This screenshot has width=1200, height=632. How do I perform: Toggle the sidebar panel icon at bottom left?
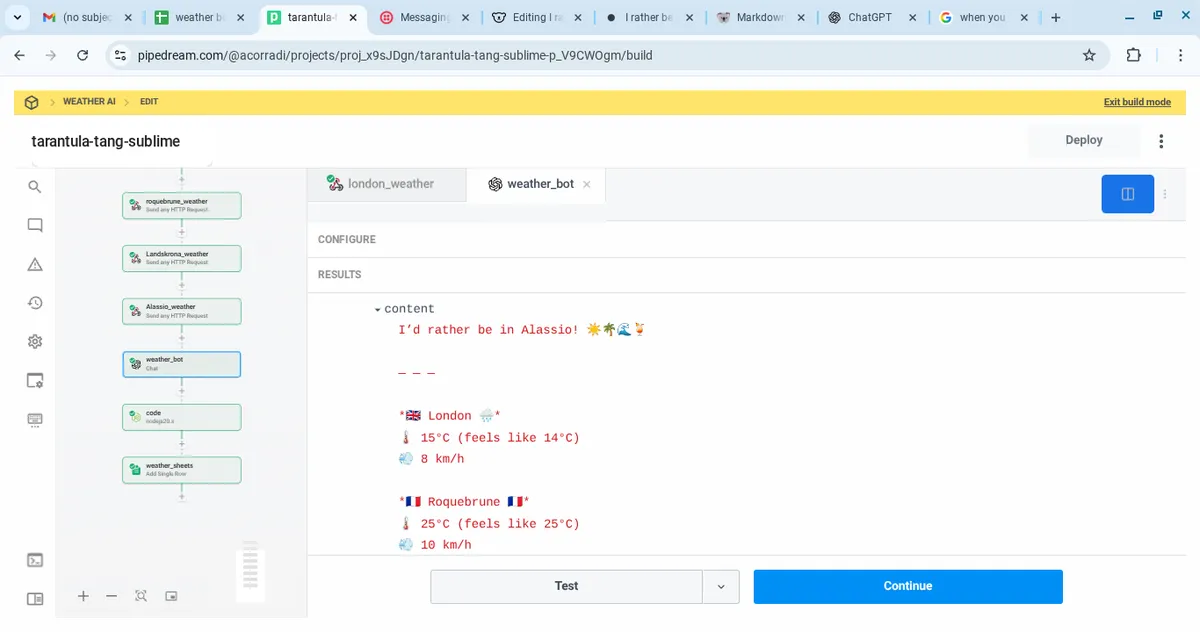click(x=35, y=599)
